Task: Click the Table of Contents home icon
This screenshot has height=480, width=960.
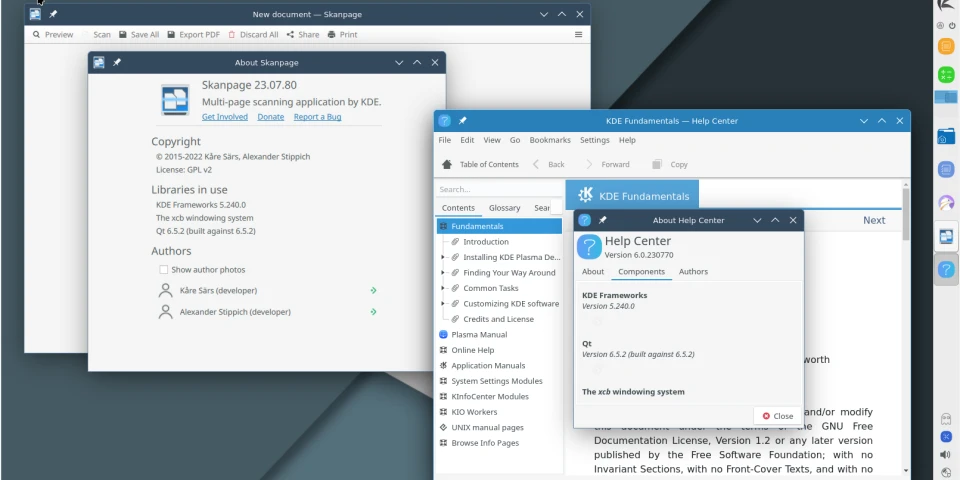Action: (x=447, y=164)
